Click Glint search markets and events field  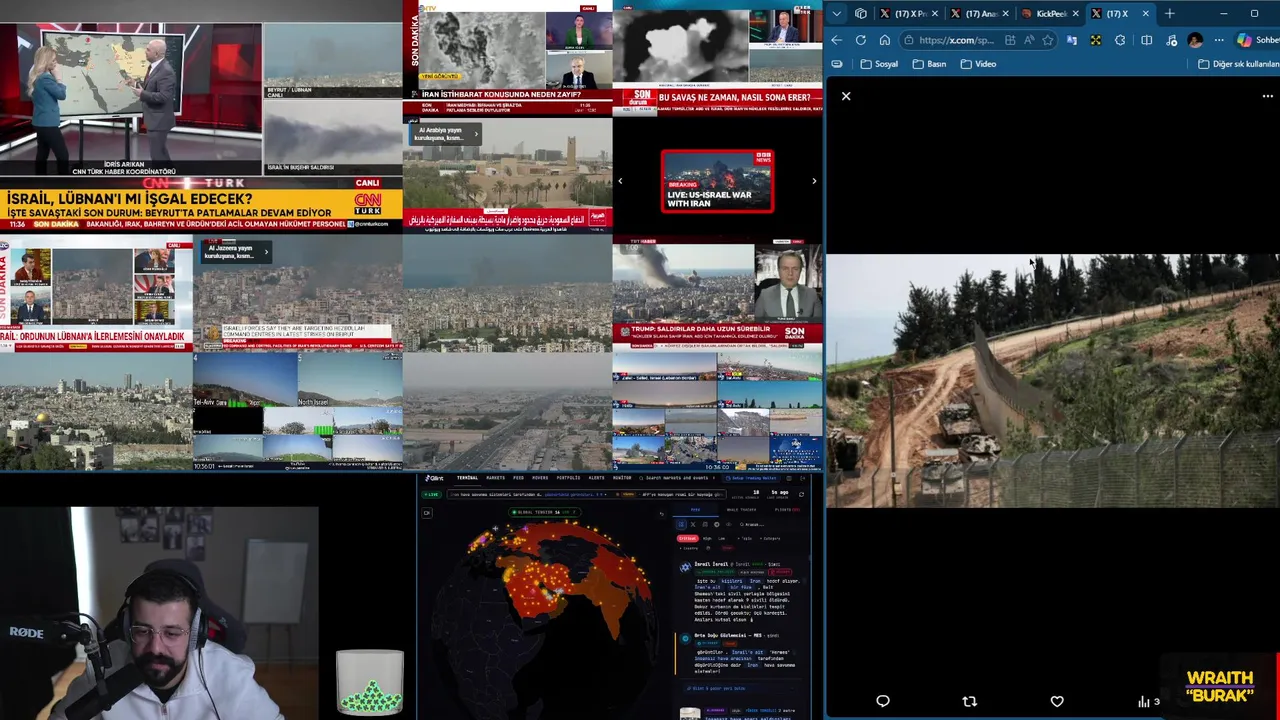click(678, 478)
